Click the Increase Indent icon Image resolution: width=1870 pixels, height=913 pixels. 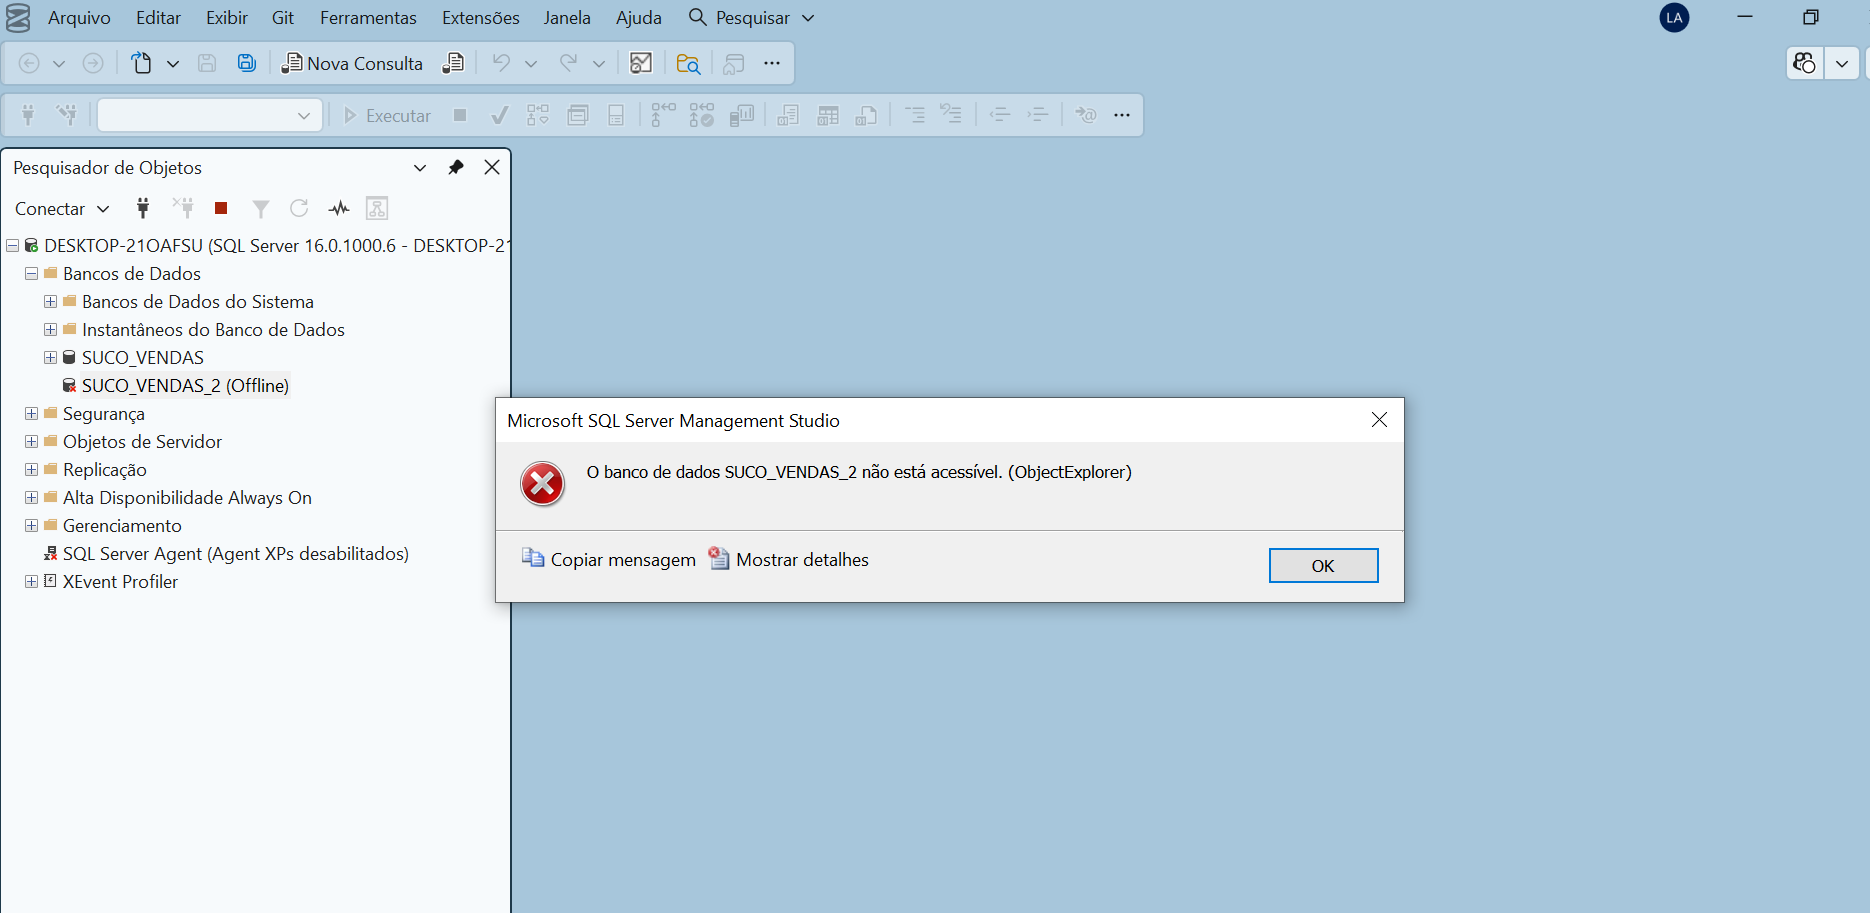pos(1038,115)
